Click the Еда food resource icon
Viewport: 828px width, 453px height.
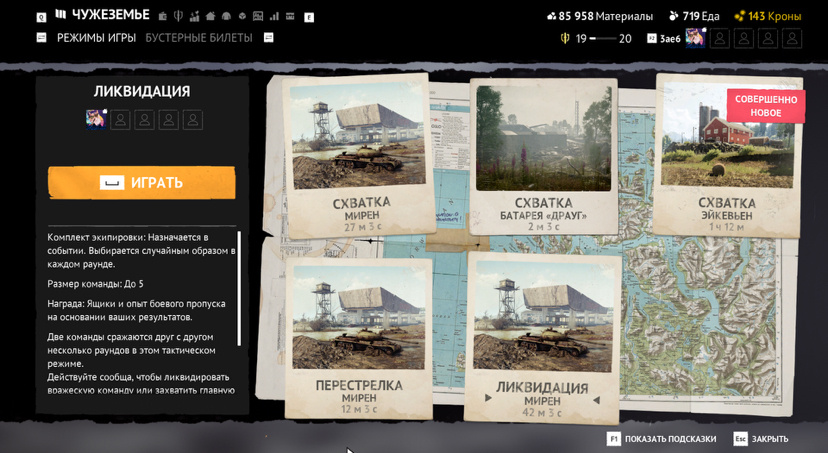coord(674,16)
